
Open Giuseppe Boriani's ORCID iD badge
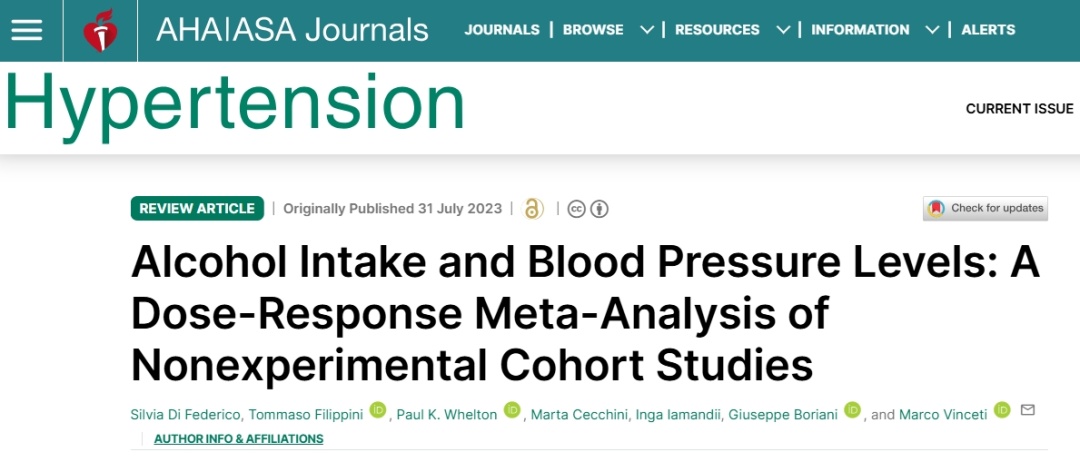852,410
